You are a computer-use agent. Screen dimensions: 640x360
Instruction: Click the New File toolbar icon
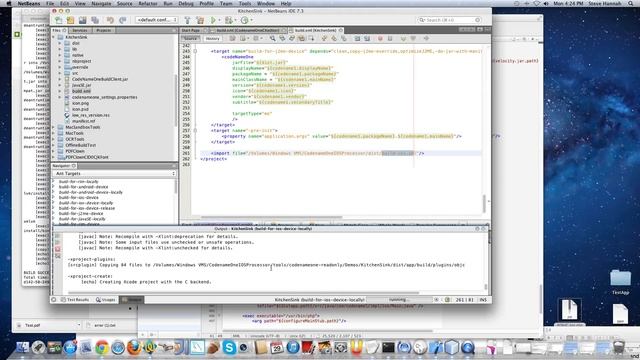[x=59, y=20]
